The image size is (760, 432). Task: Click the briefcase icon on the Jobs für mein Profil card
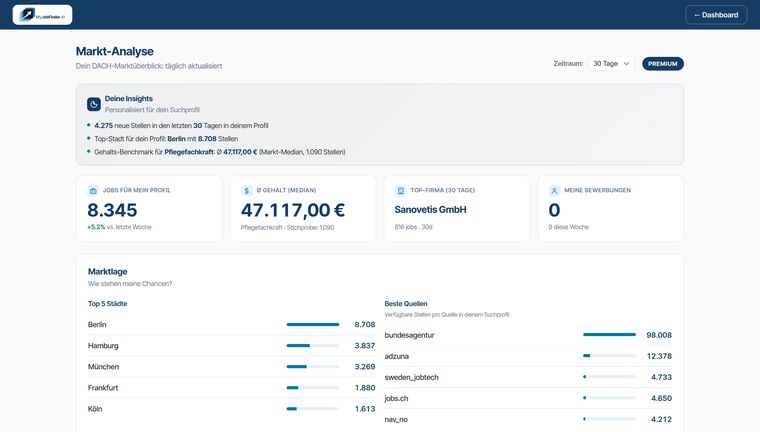point(93,191)
